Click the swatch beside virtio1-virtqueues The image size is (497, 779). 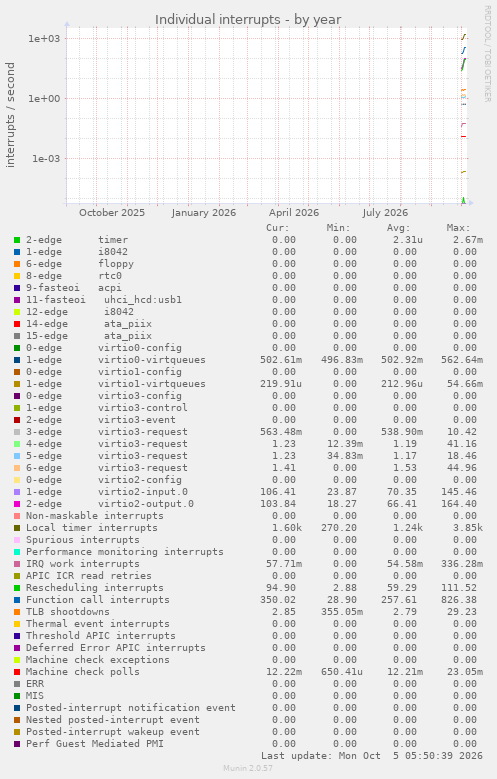point(17,384)
